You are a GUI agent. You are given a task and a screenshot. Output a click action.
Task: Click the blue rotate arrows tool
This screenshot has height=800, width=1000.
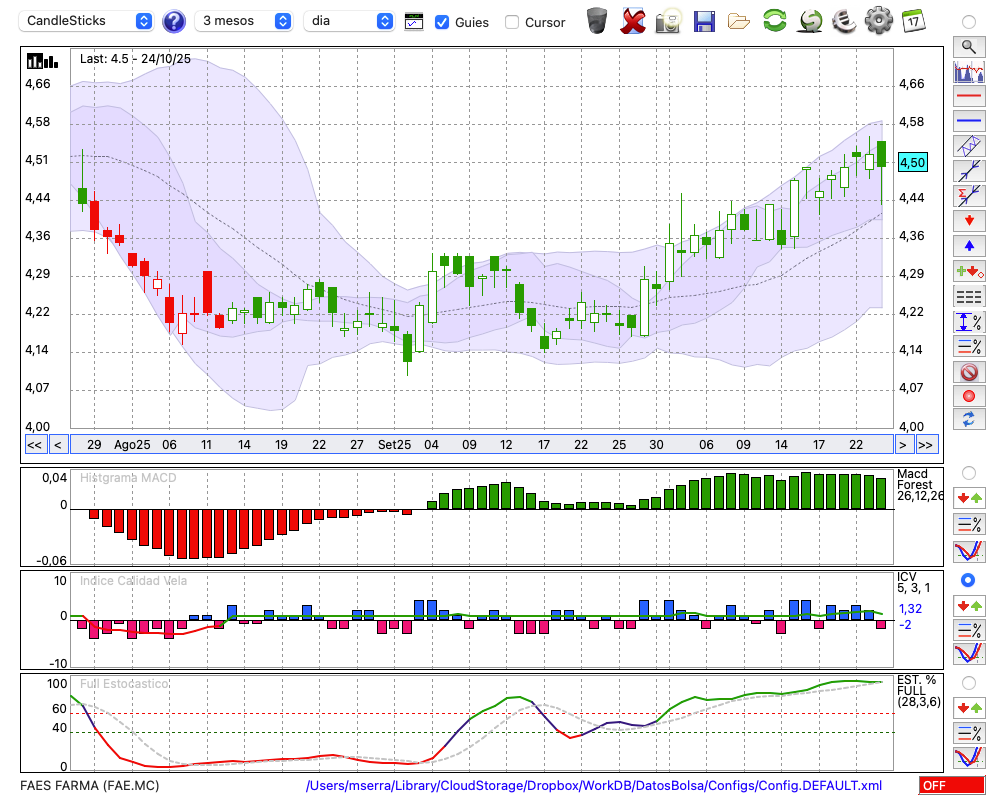point(969,420)
